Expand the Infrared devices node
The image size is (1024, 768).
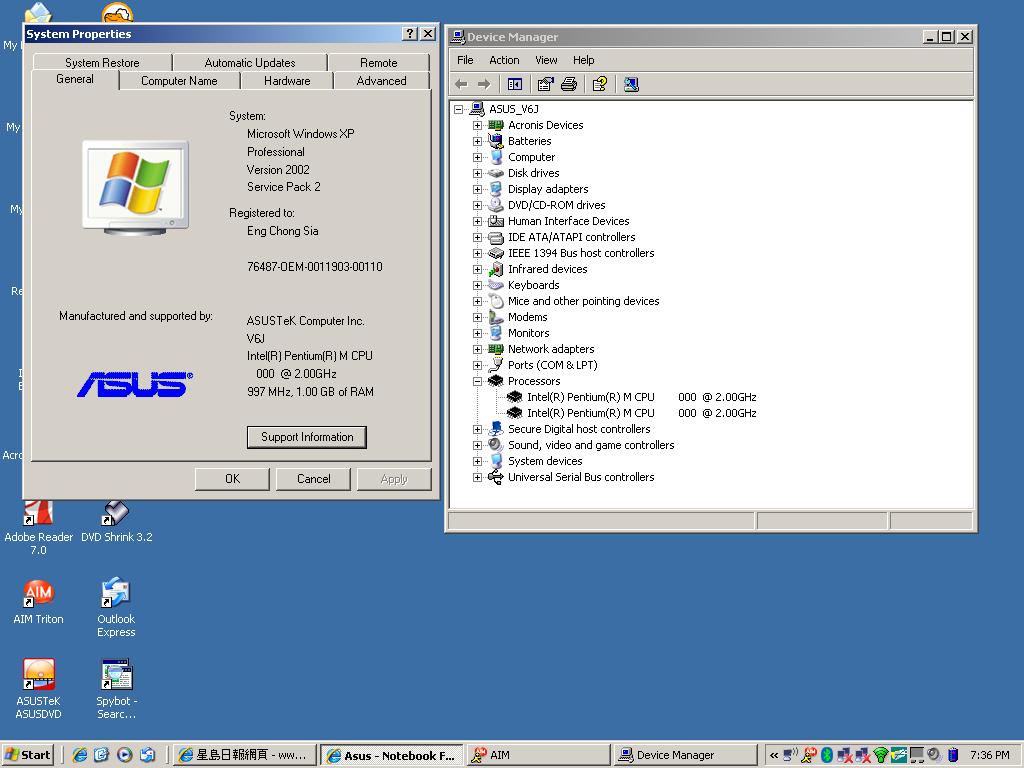tap(477, 269)
